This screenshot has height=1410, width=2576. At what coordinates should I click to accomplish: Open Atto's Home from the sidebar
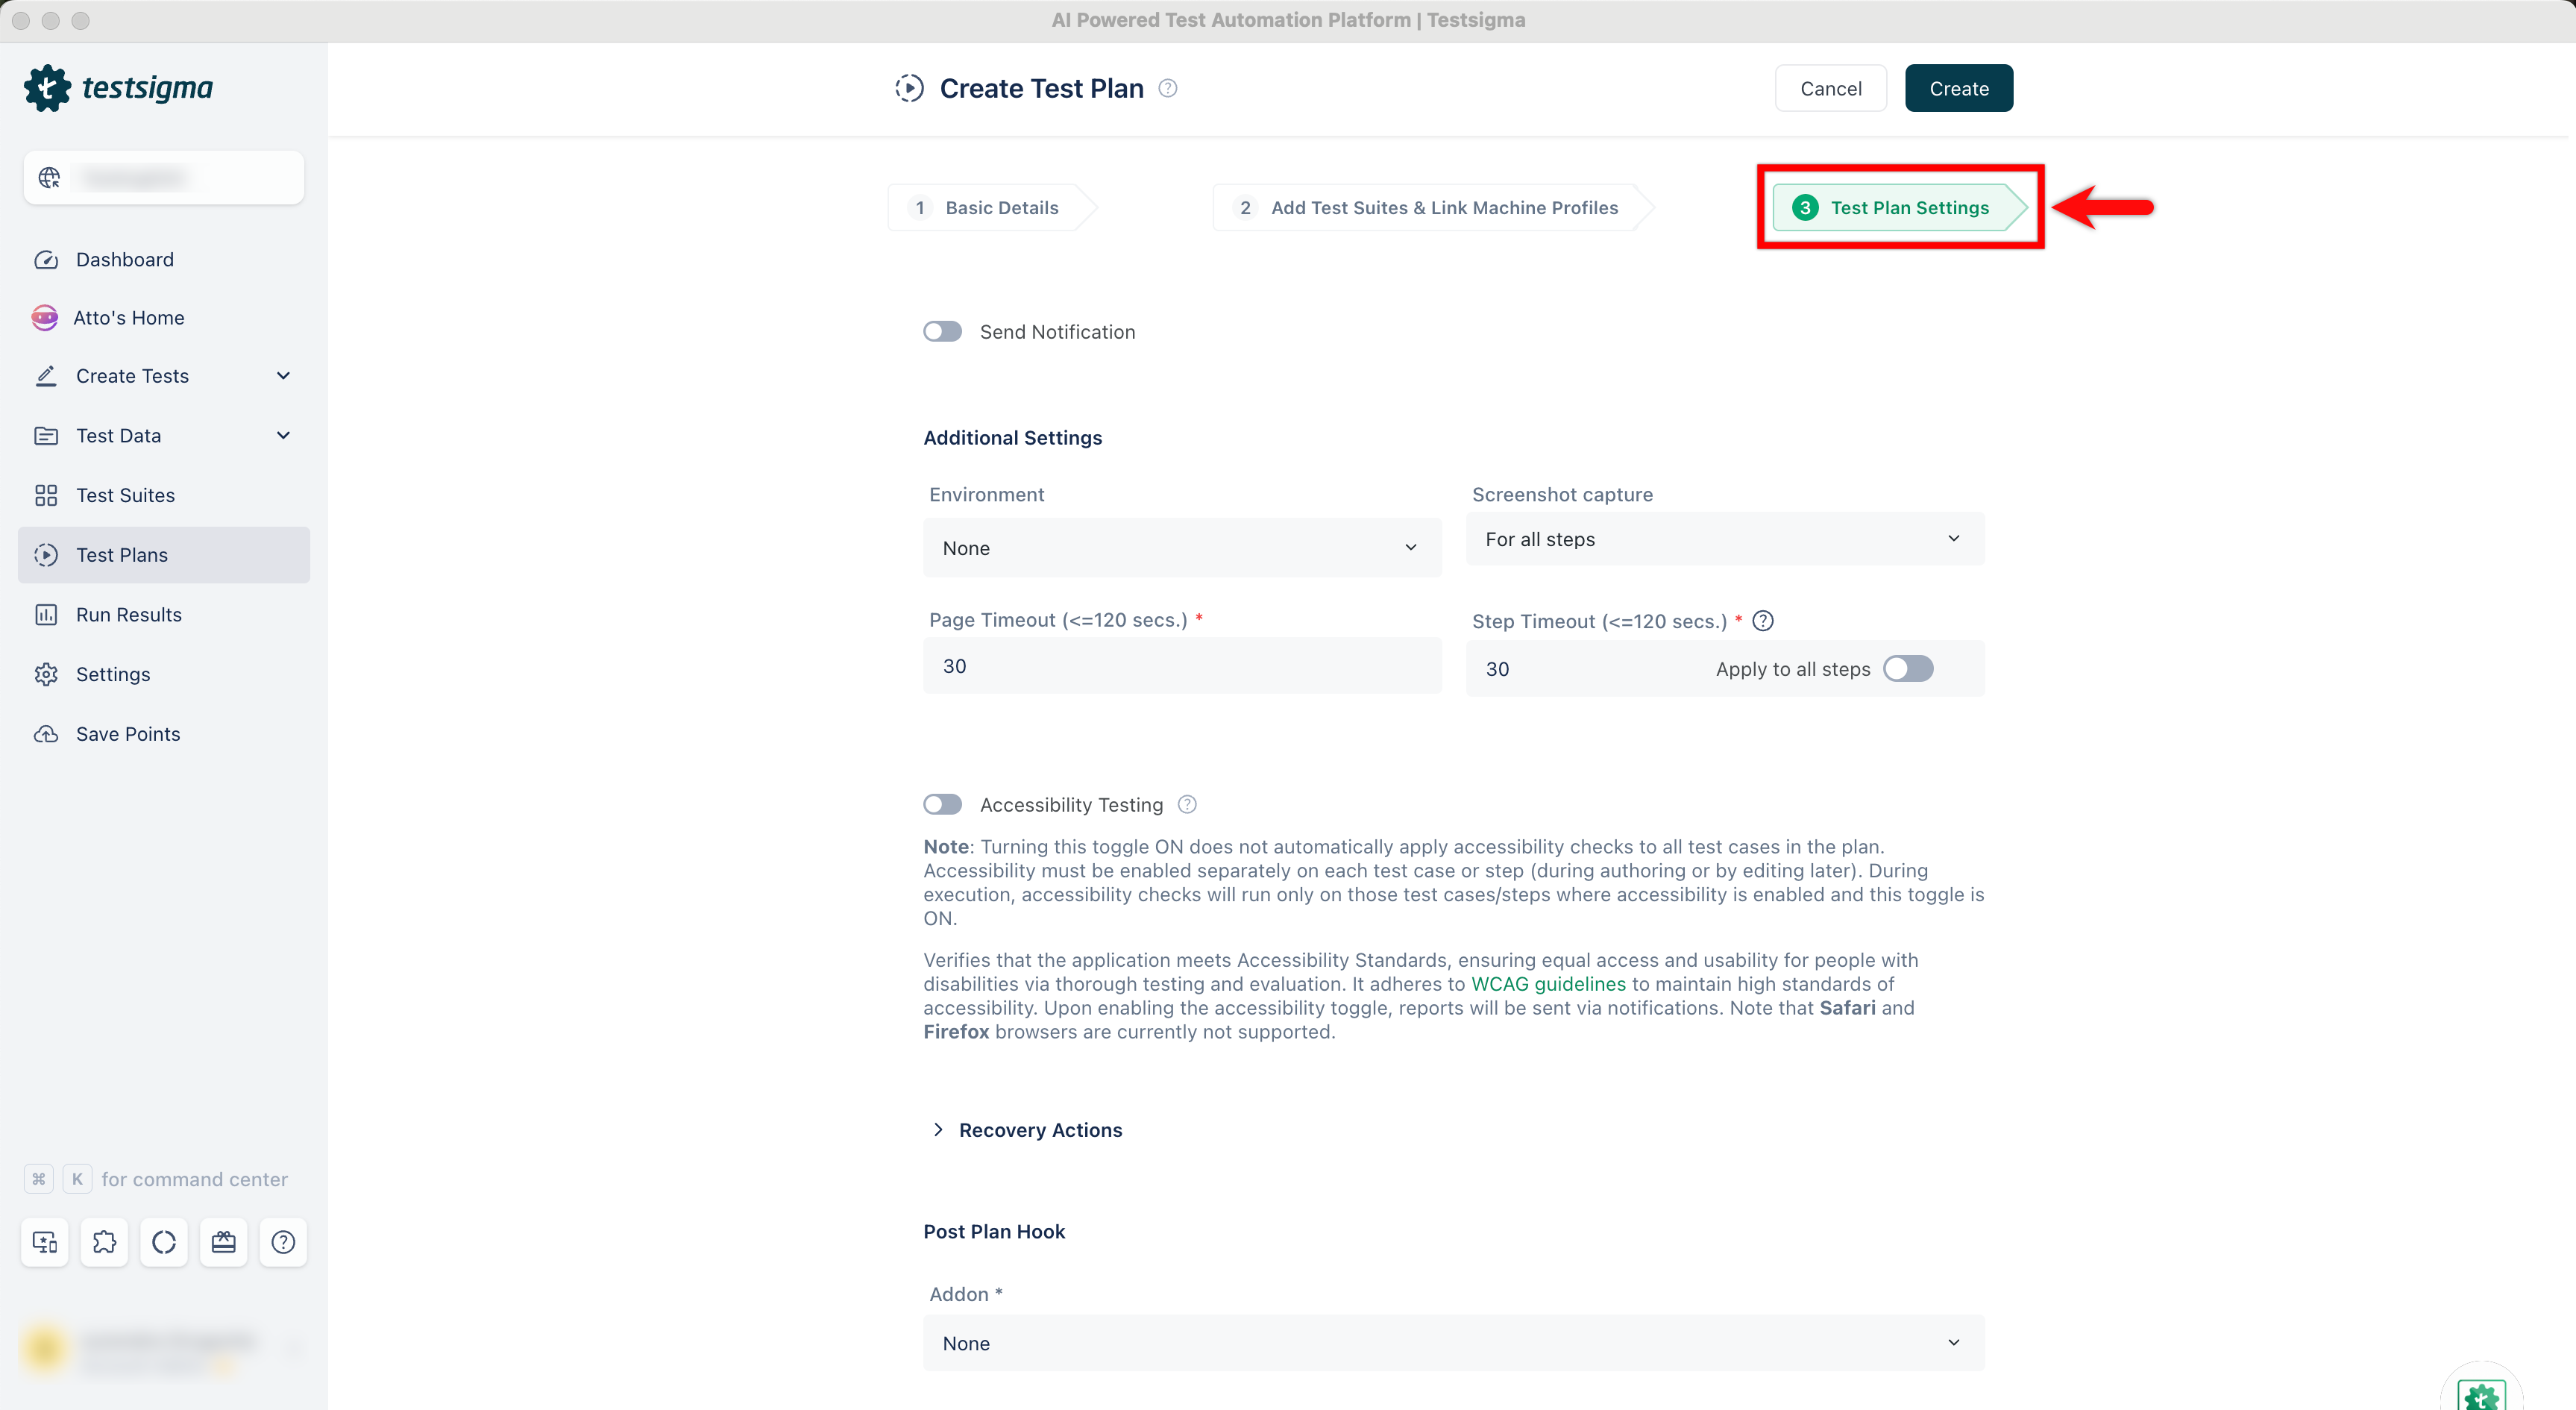coord(164,318)
